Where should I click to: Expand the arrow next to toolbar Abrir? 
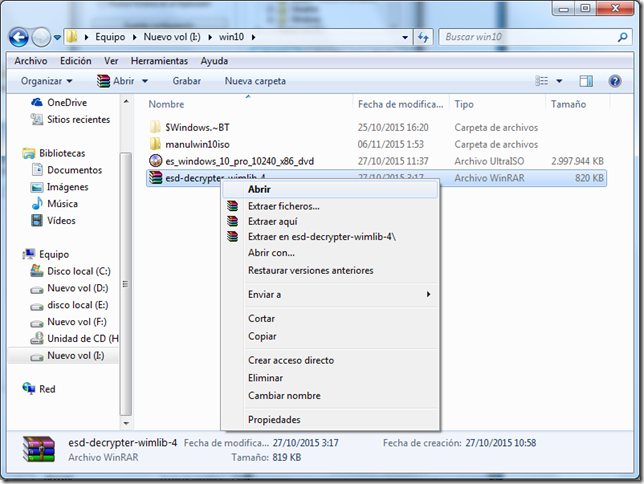[x=145, y=81]
